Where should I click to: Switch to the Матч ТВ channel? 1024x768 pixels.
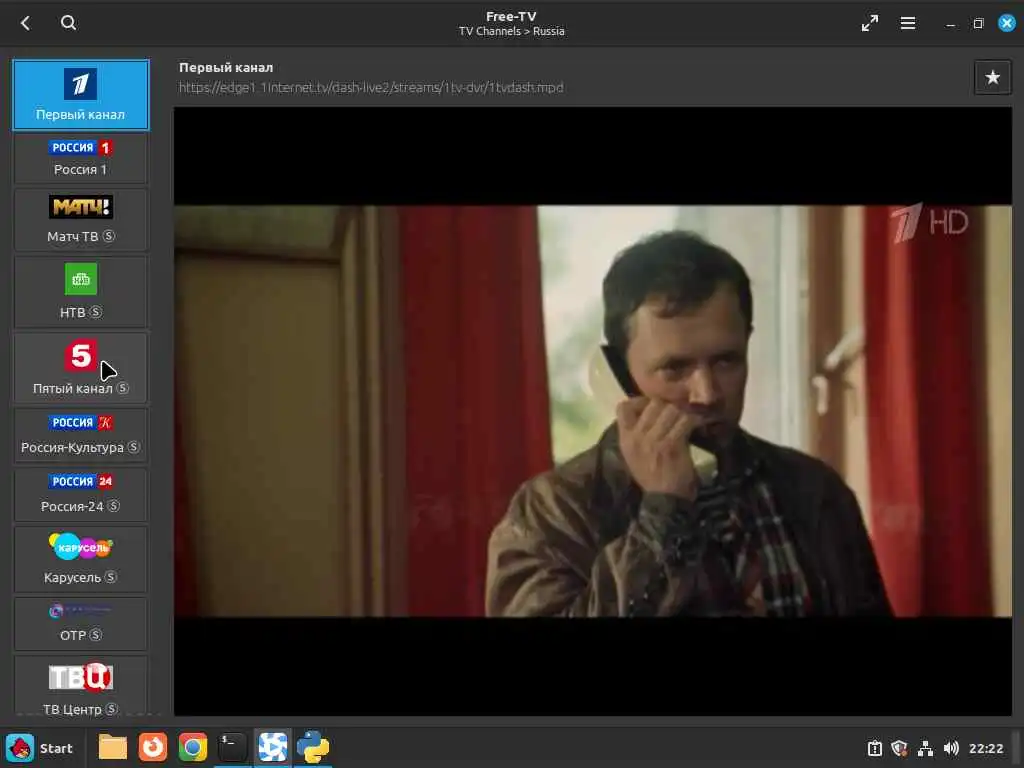pyautogui.click(x=81, y=219)
